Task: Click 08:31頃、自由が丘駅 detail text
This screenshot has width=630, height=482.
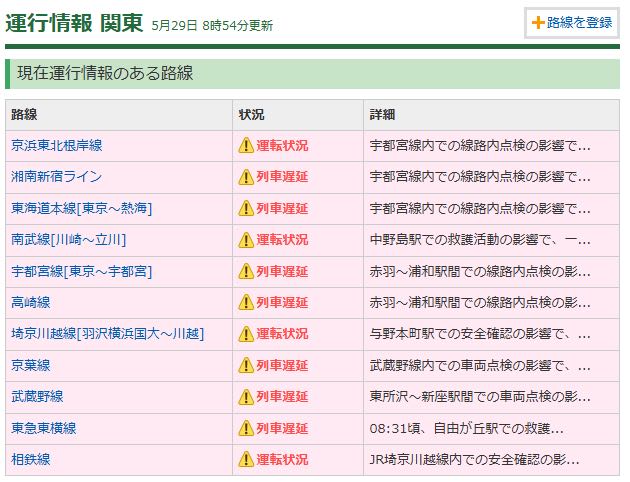Action: click(466, 428)
